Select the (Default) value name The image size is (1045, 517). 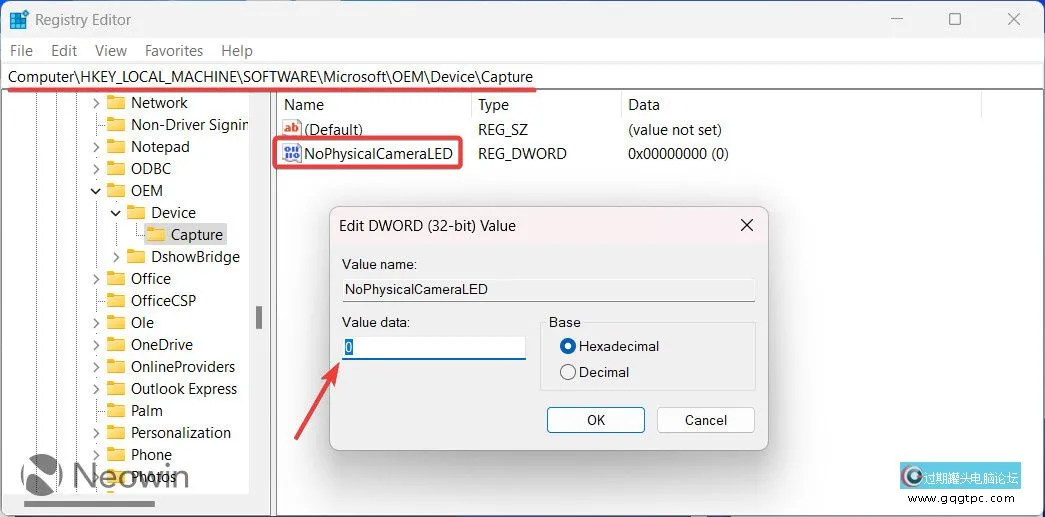[333, 129]
